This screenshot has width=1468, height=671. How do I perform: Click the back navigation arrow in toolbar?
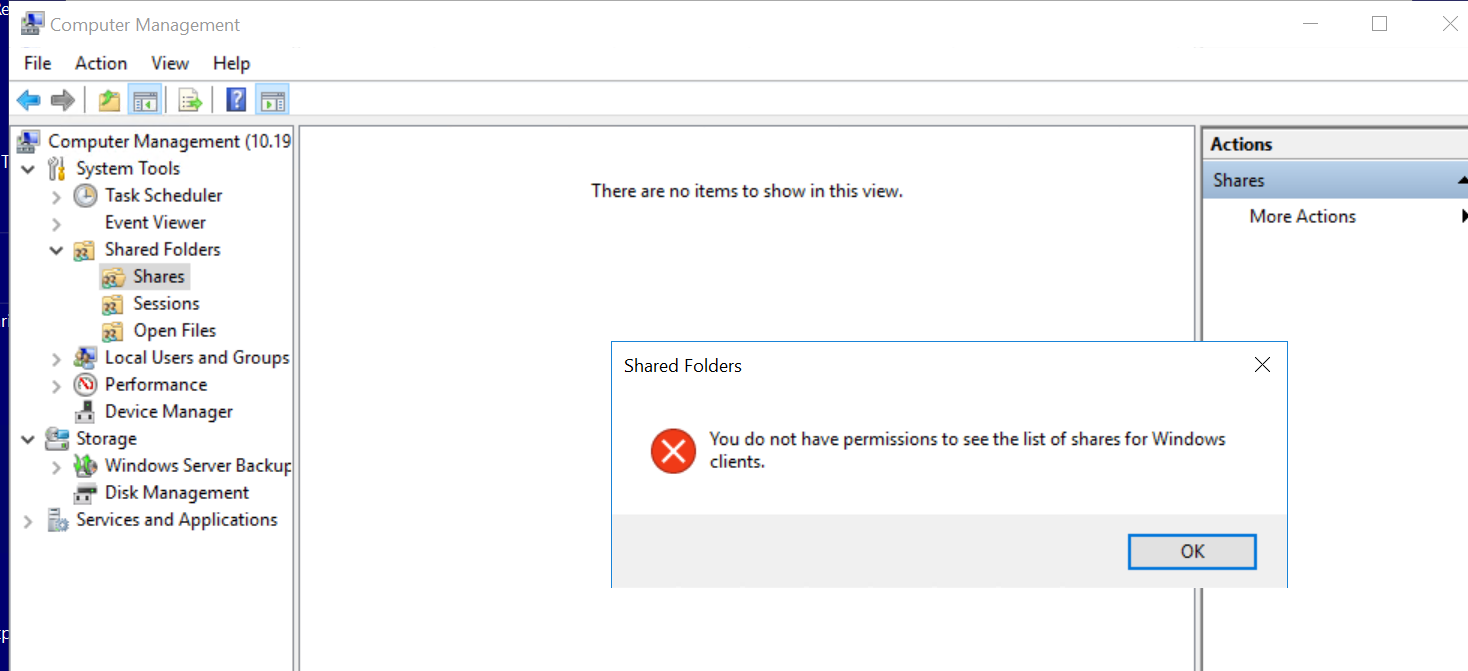click(x=28, y=99)
